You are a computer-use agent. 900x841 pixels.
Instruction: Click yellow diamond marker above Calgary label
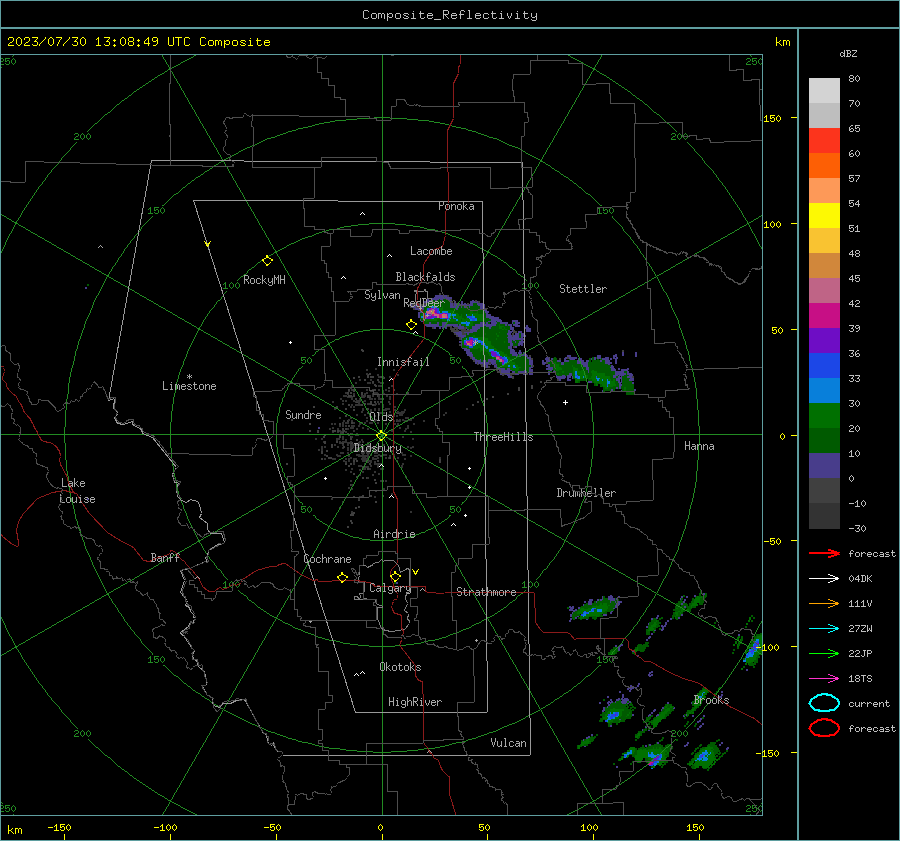pyautogui.click(x=395, y=576)
